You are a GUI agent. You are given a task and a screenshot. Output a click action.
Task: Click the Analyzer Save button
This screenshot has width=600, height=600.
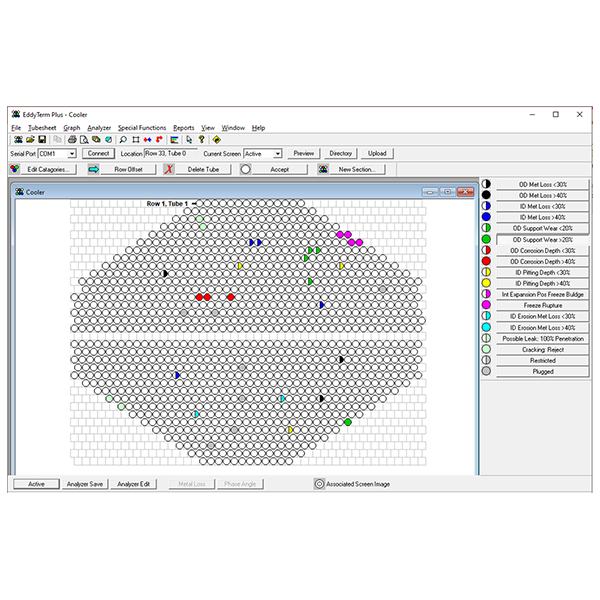85,484
